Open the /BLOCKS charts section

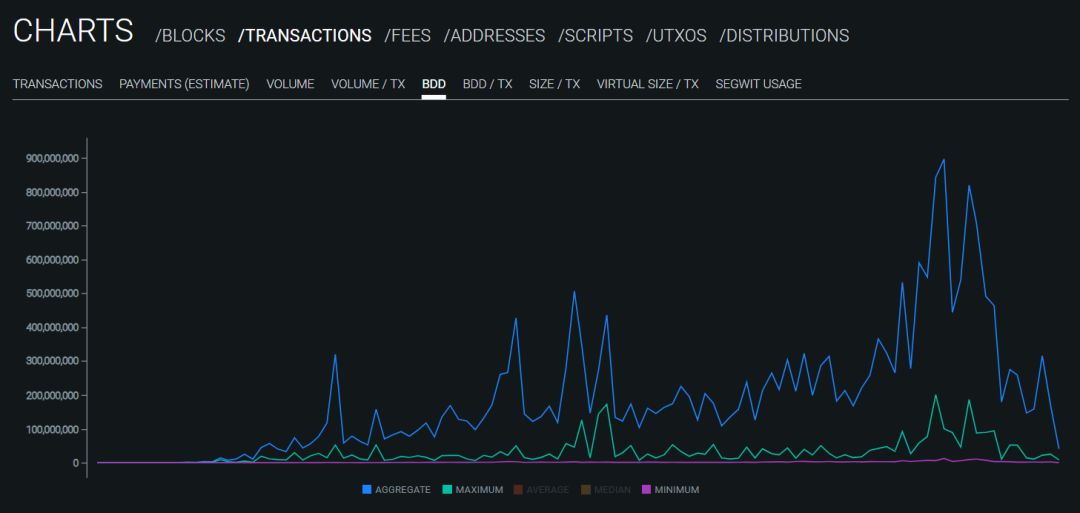190,35
